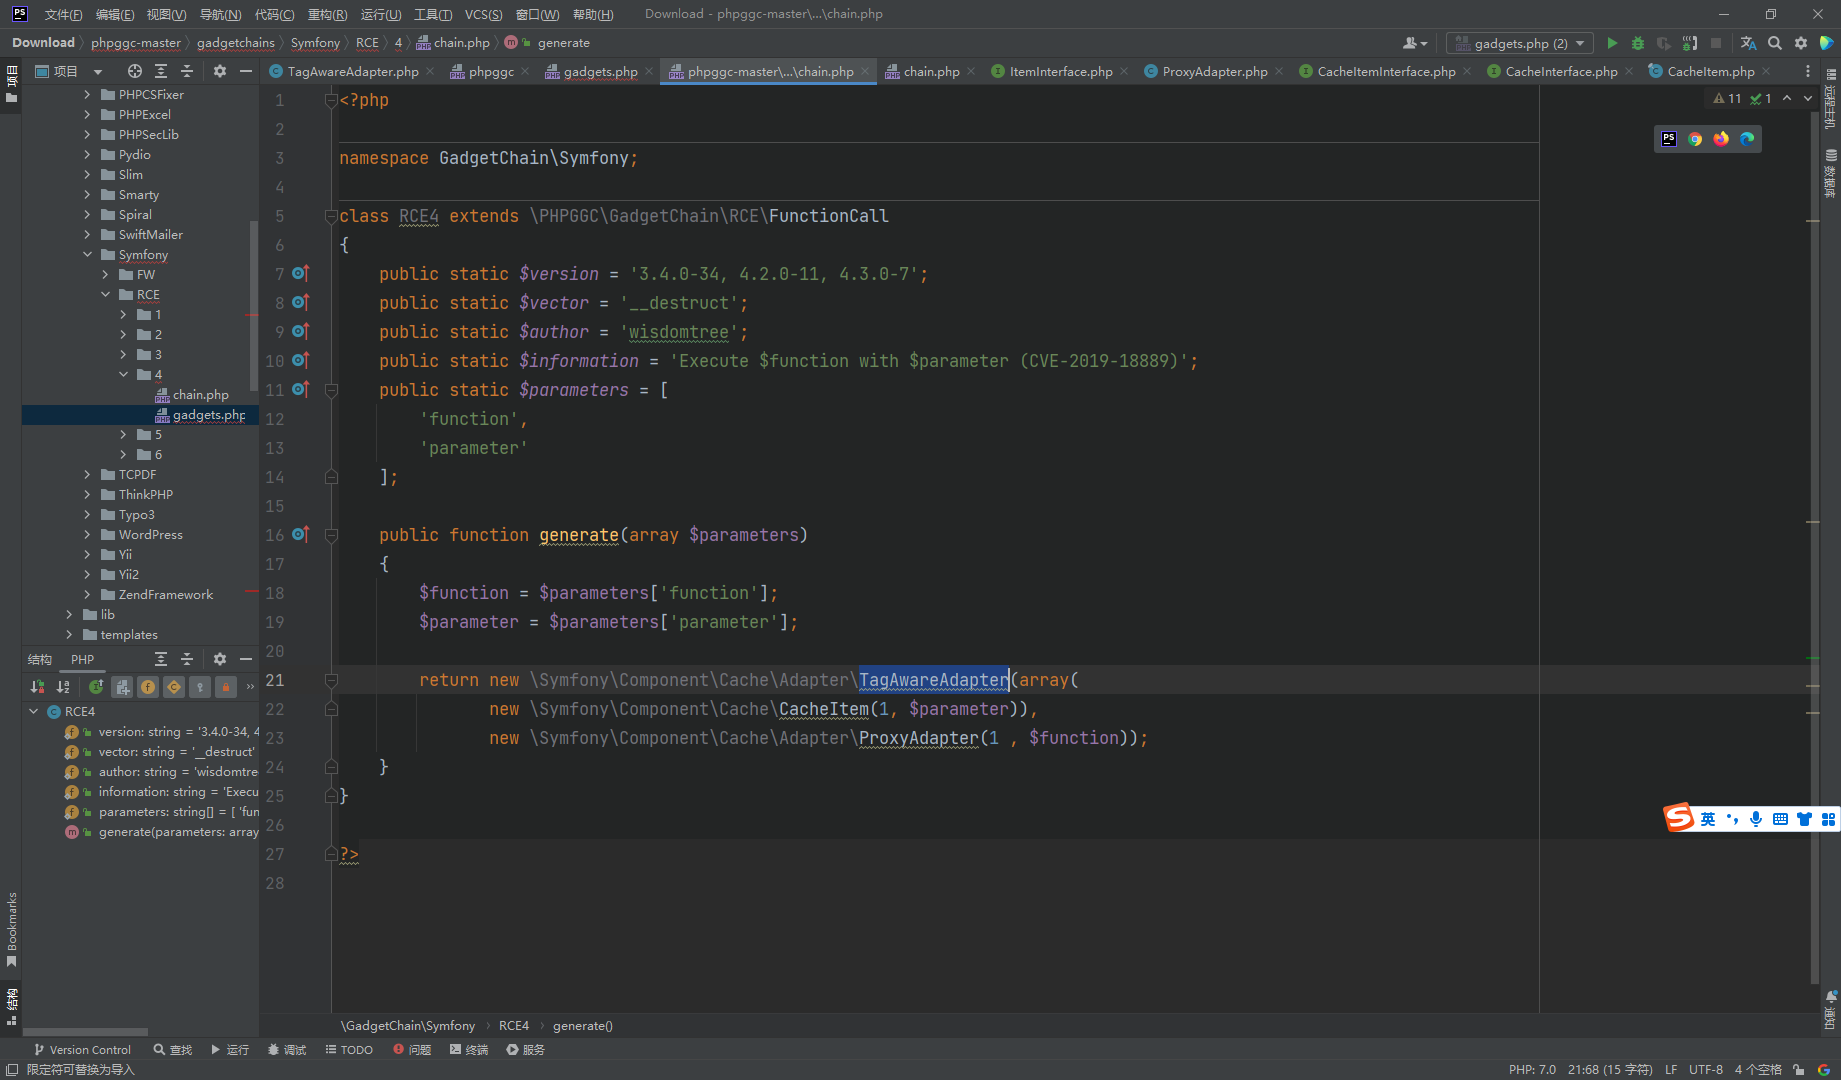The image size is (1841, 1080).
Task: Click UTF-8 encoding in status bar
Action: (x=1706, y=1069)
